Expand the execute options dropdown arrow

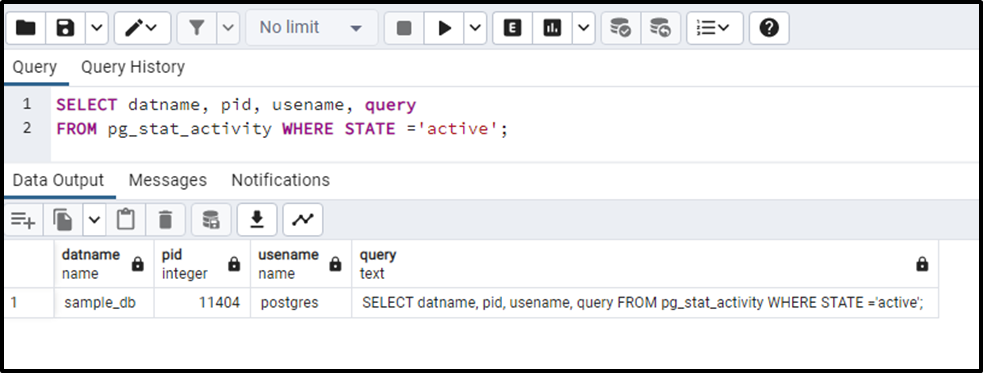[475, 28]
